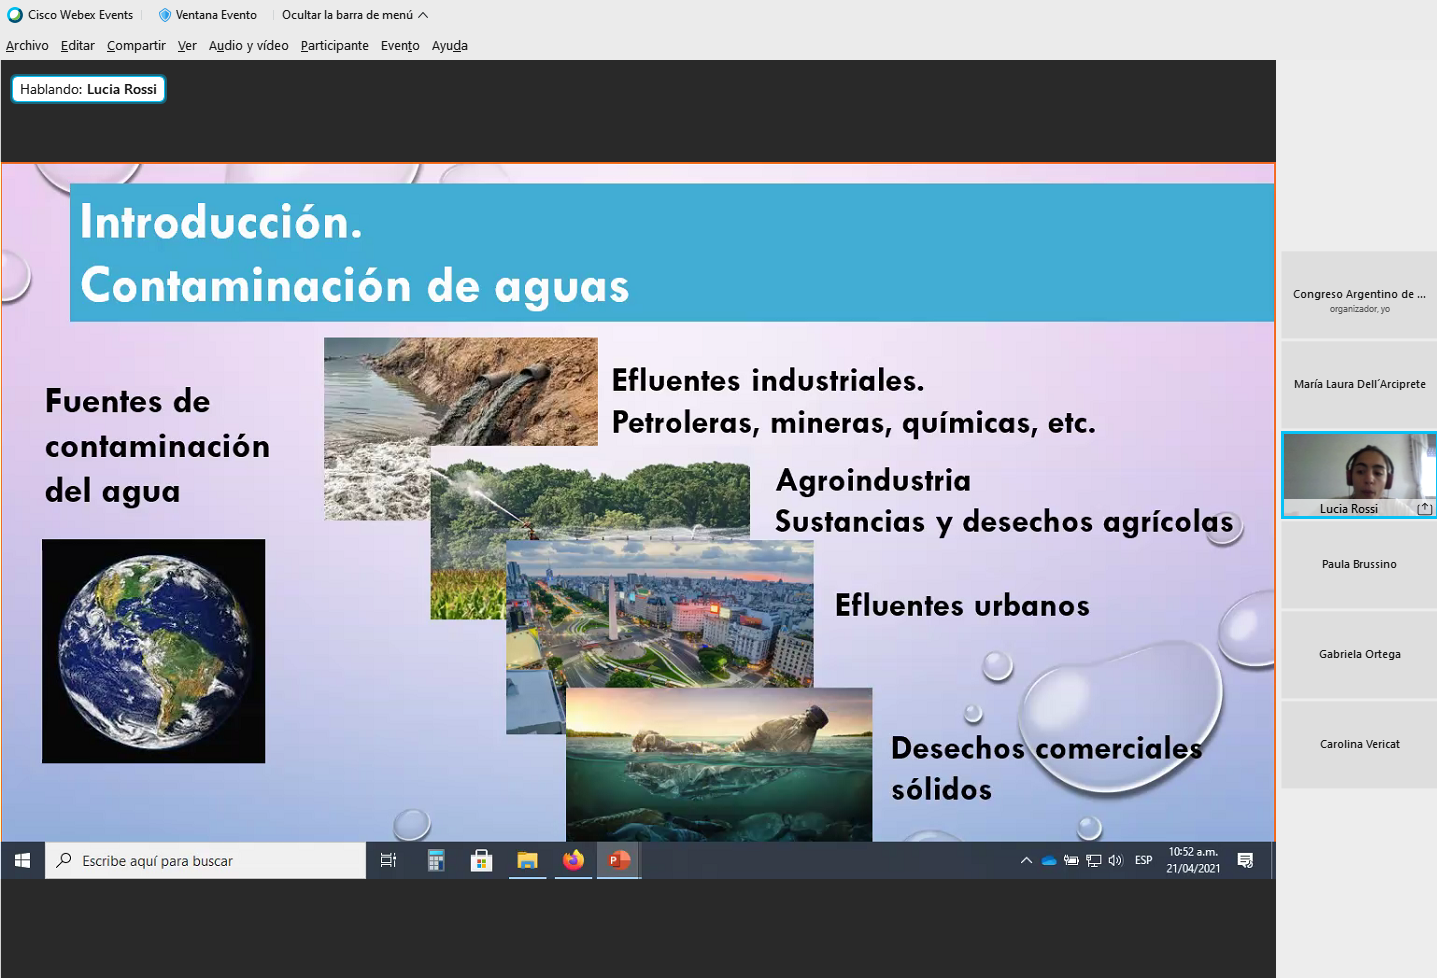Open the notification center icon
Image resolution: width=1437 pixels, height=978 pixels.
(1245, 860)
